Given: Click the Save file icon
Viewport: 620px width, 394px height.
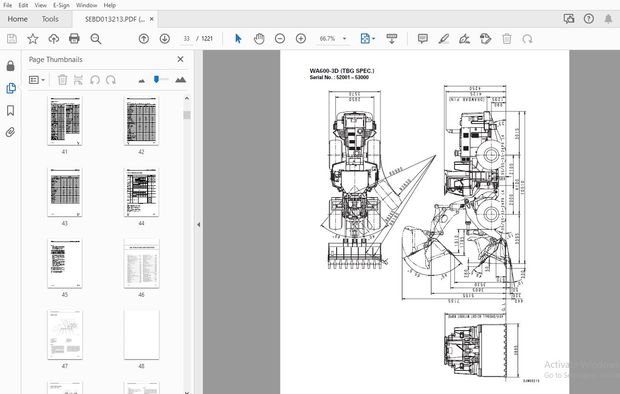Looking at the screenshot, I should pyautogui.click(x=12, y=39).
